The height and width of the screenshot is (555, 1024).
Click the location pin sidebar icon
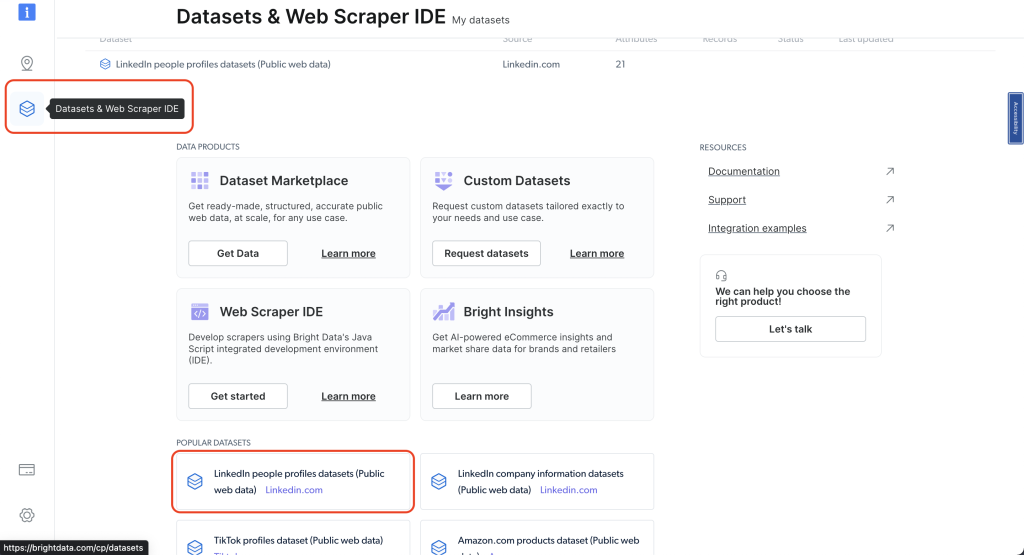[27, 64]
